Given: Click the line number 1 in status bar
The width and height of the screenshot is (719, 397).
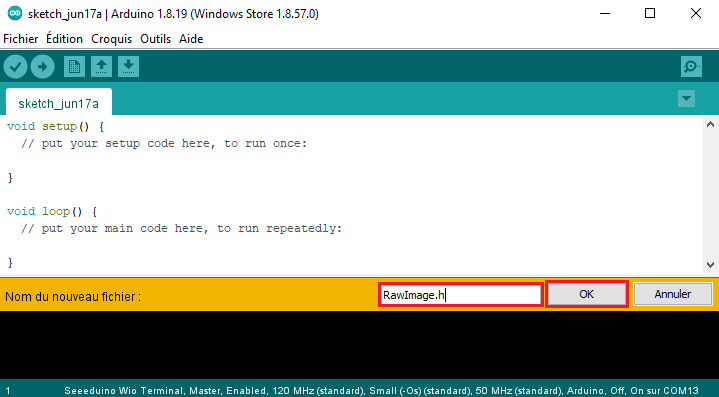Looking at the screenshot, I should point(8,391).
